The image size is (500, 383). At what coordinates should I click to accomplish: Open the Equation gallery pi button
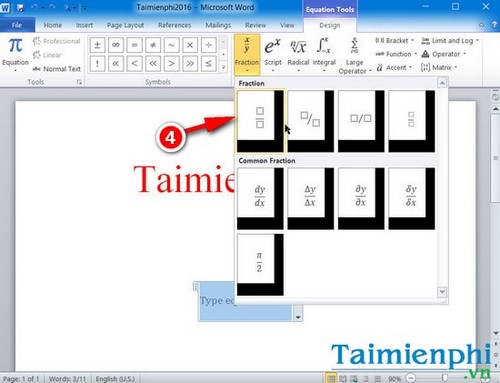tap(15, 54)
